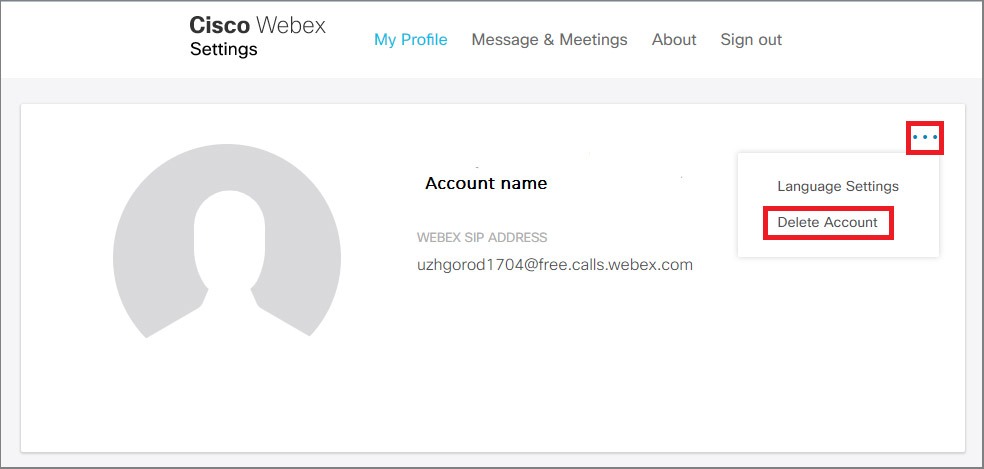This screenshot has height=469, width=984.
Task: Click the bold Cisco word in logo
Action: point(219,25)
